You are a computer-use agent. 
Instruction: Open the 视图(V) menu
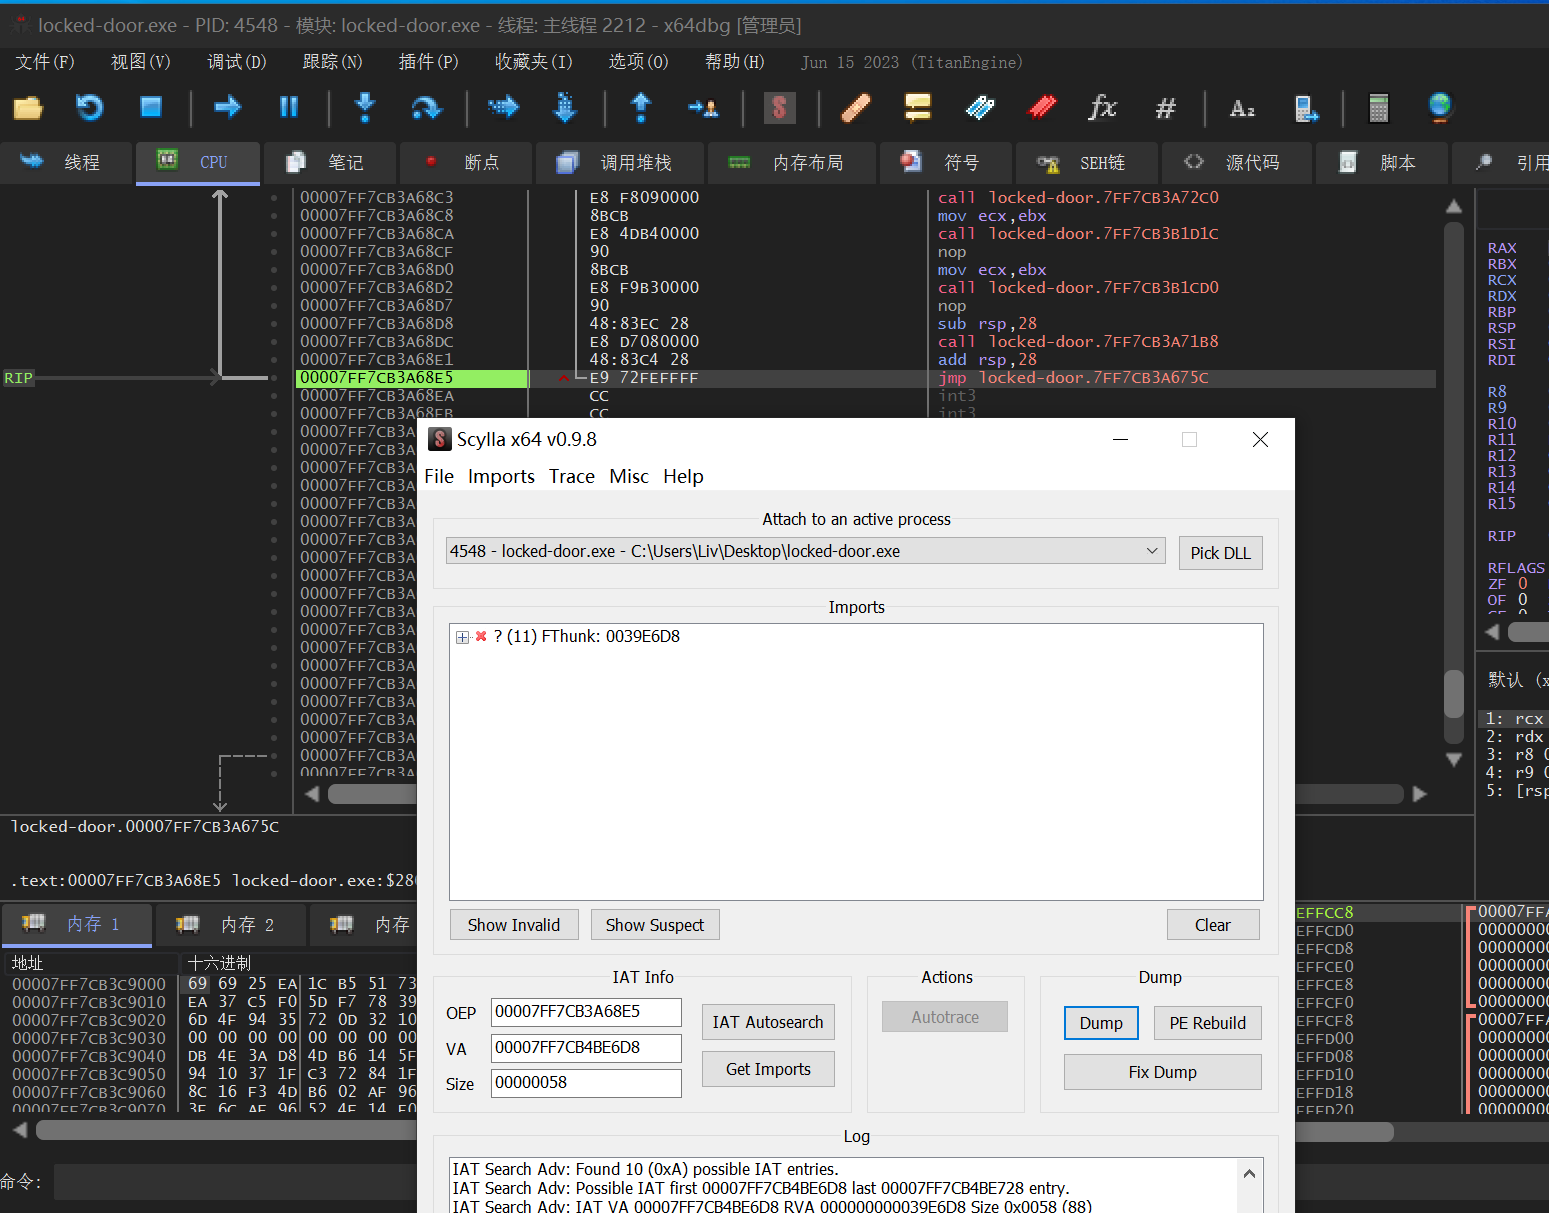[x=141, y=62]
